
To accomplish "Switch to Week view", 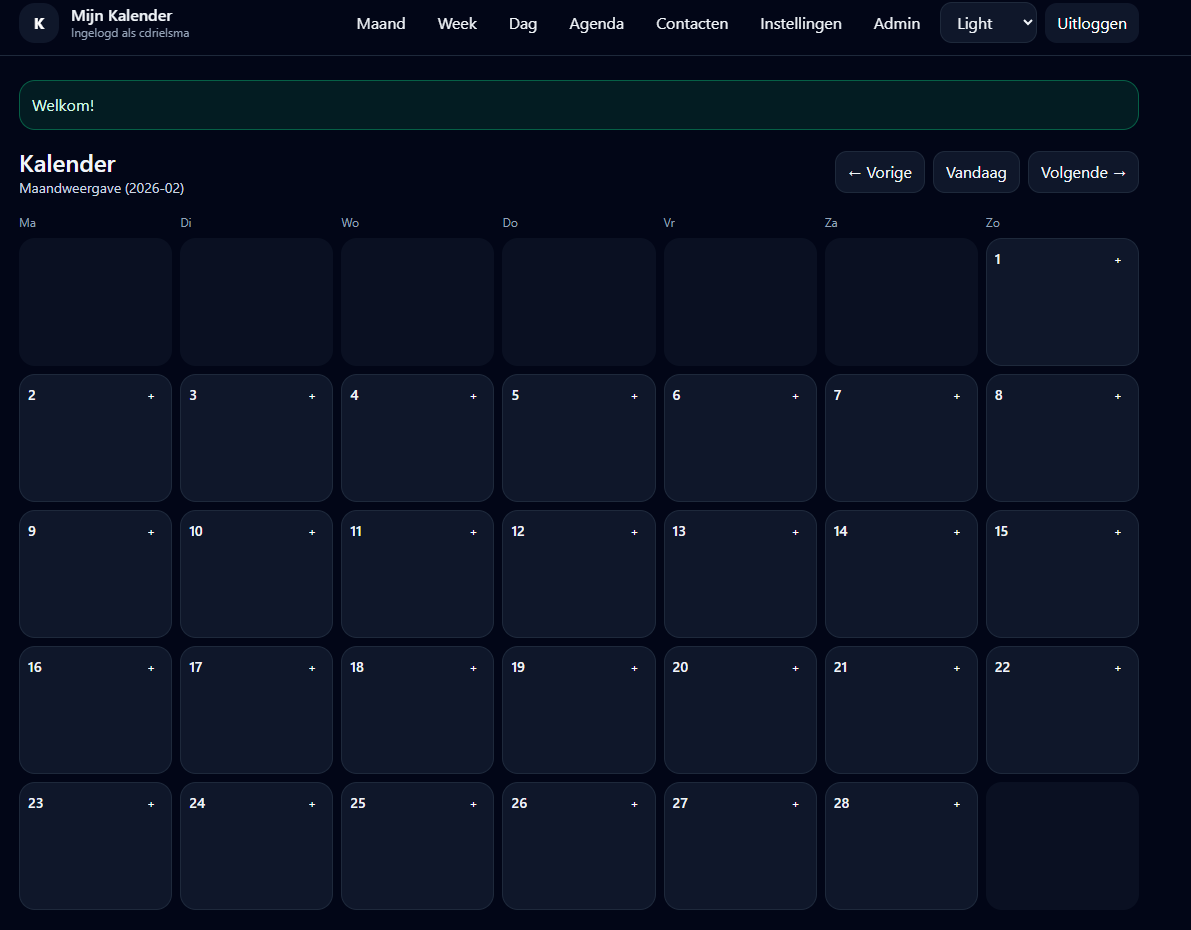I will pos(457,23).
